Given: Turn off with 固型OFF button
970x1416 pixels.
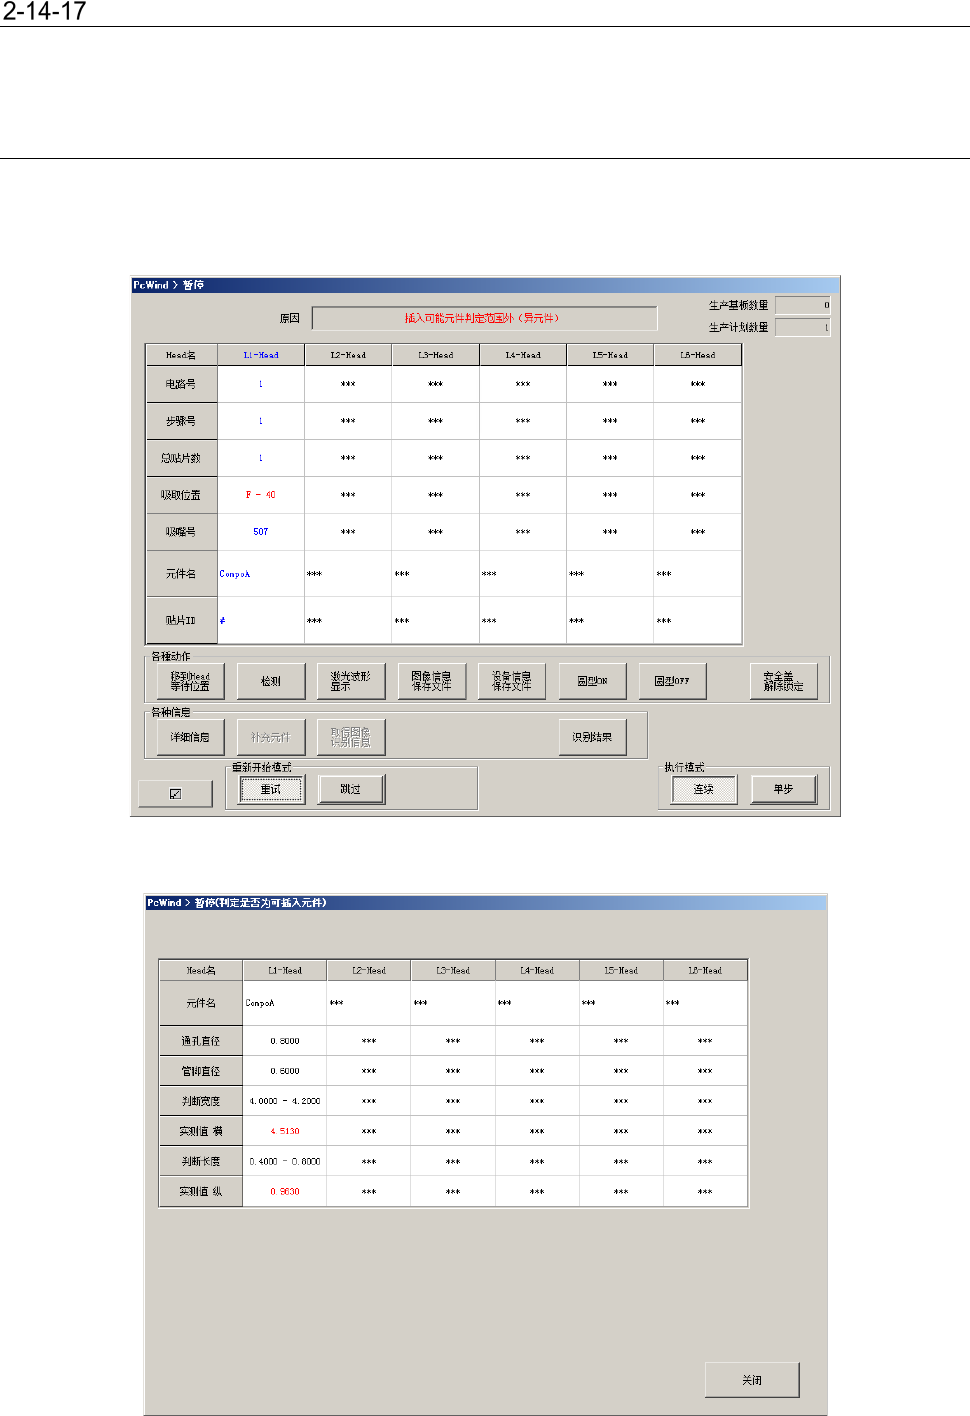Looking at the screenshot, I should [x=672, y=681].
